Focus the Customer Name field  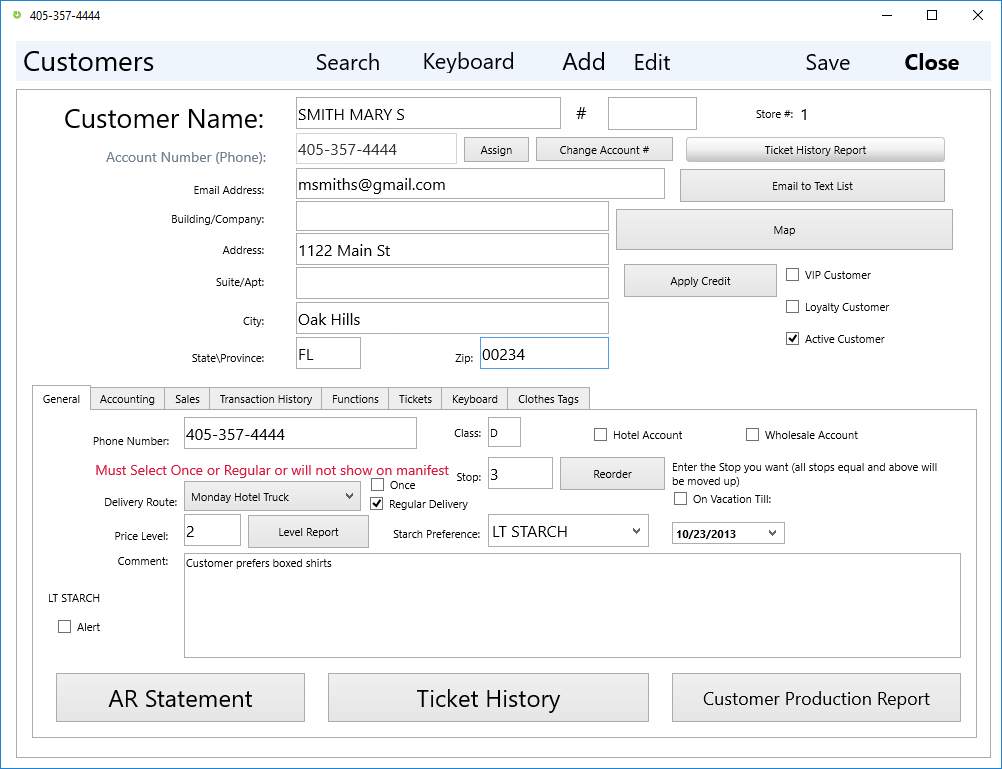428,114
